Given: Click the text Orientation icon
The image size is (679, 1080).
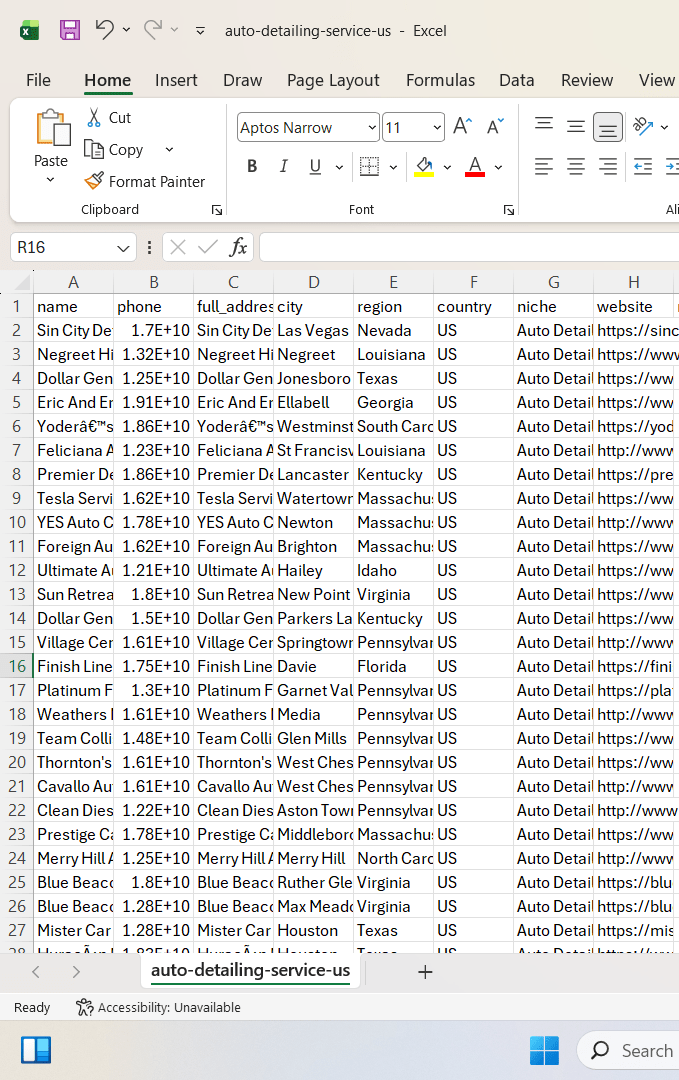Looking at the screenshot, I should 643,126.
